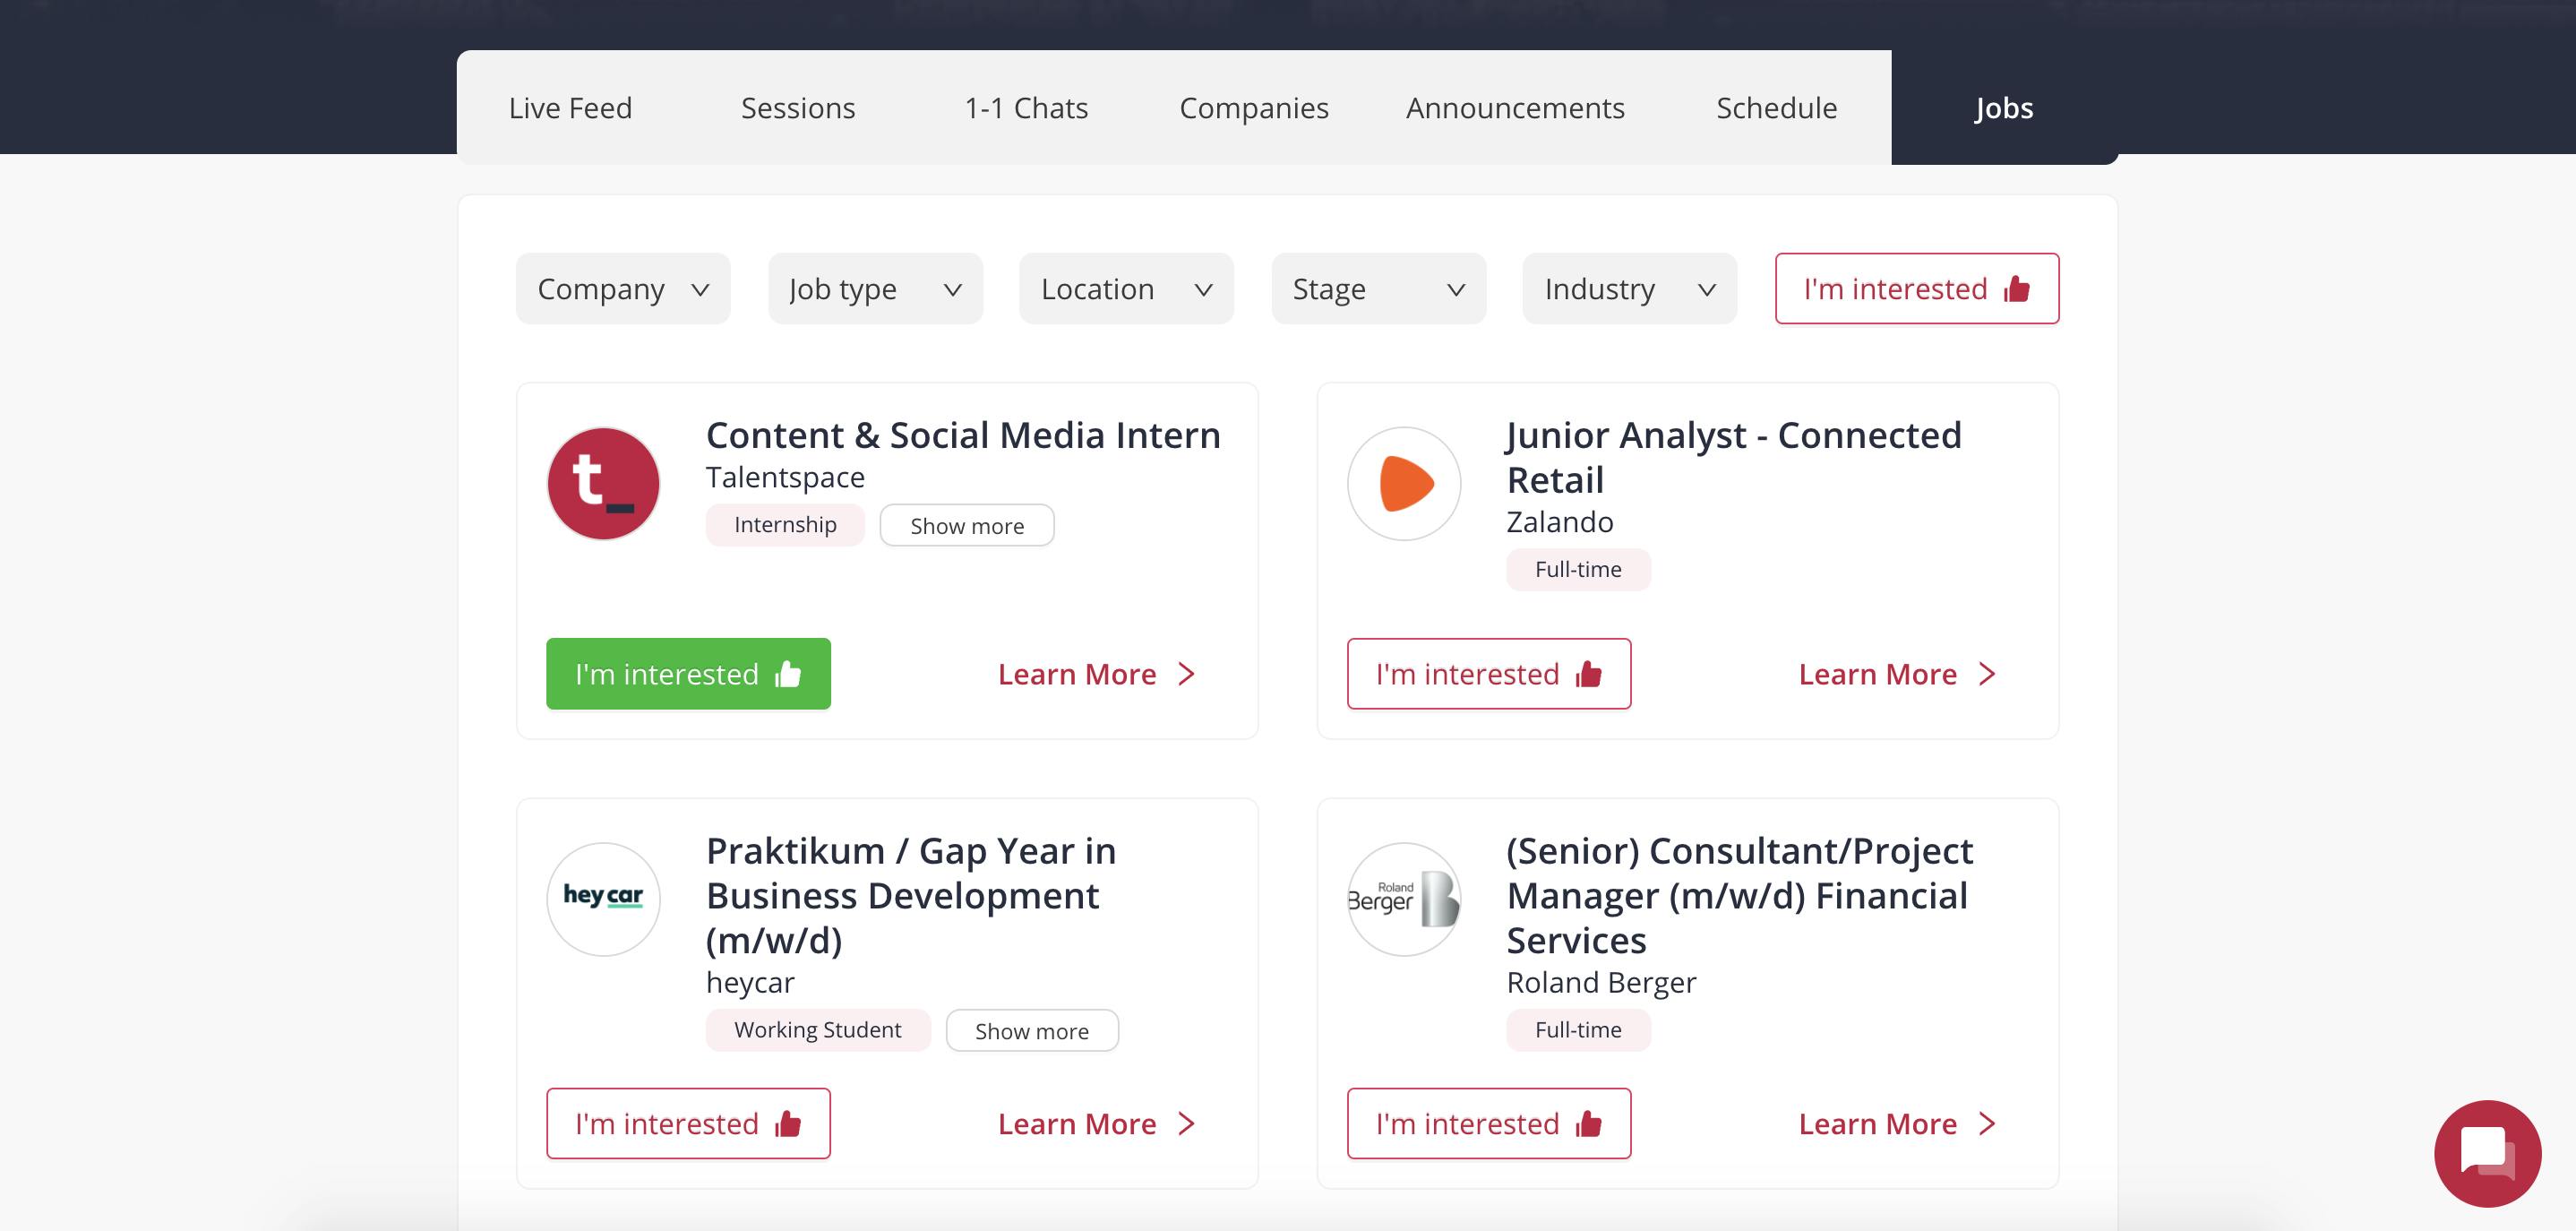
Task: Switch to the Live Feed tab
Action: 570,108
